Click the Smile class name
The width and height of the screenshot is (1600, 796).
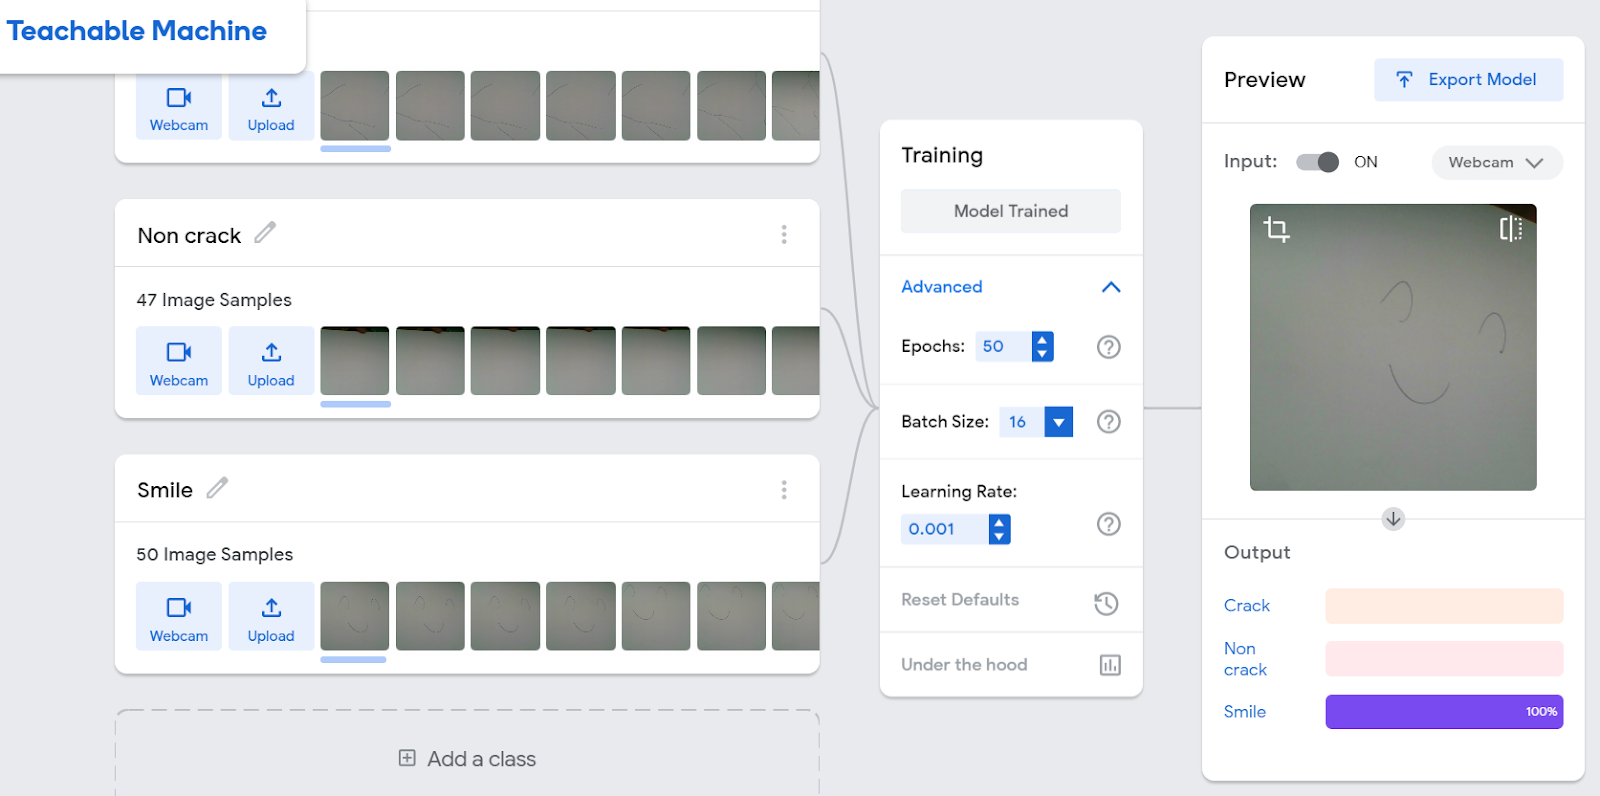point(165,490)
